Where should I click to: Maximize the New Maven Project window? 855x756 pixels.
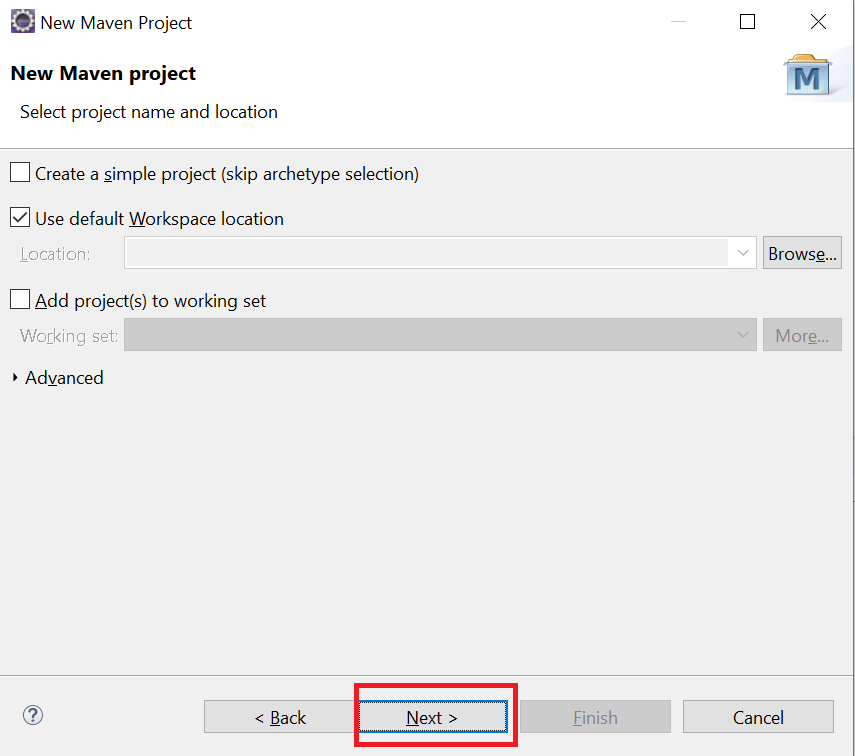[747, 22]
